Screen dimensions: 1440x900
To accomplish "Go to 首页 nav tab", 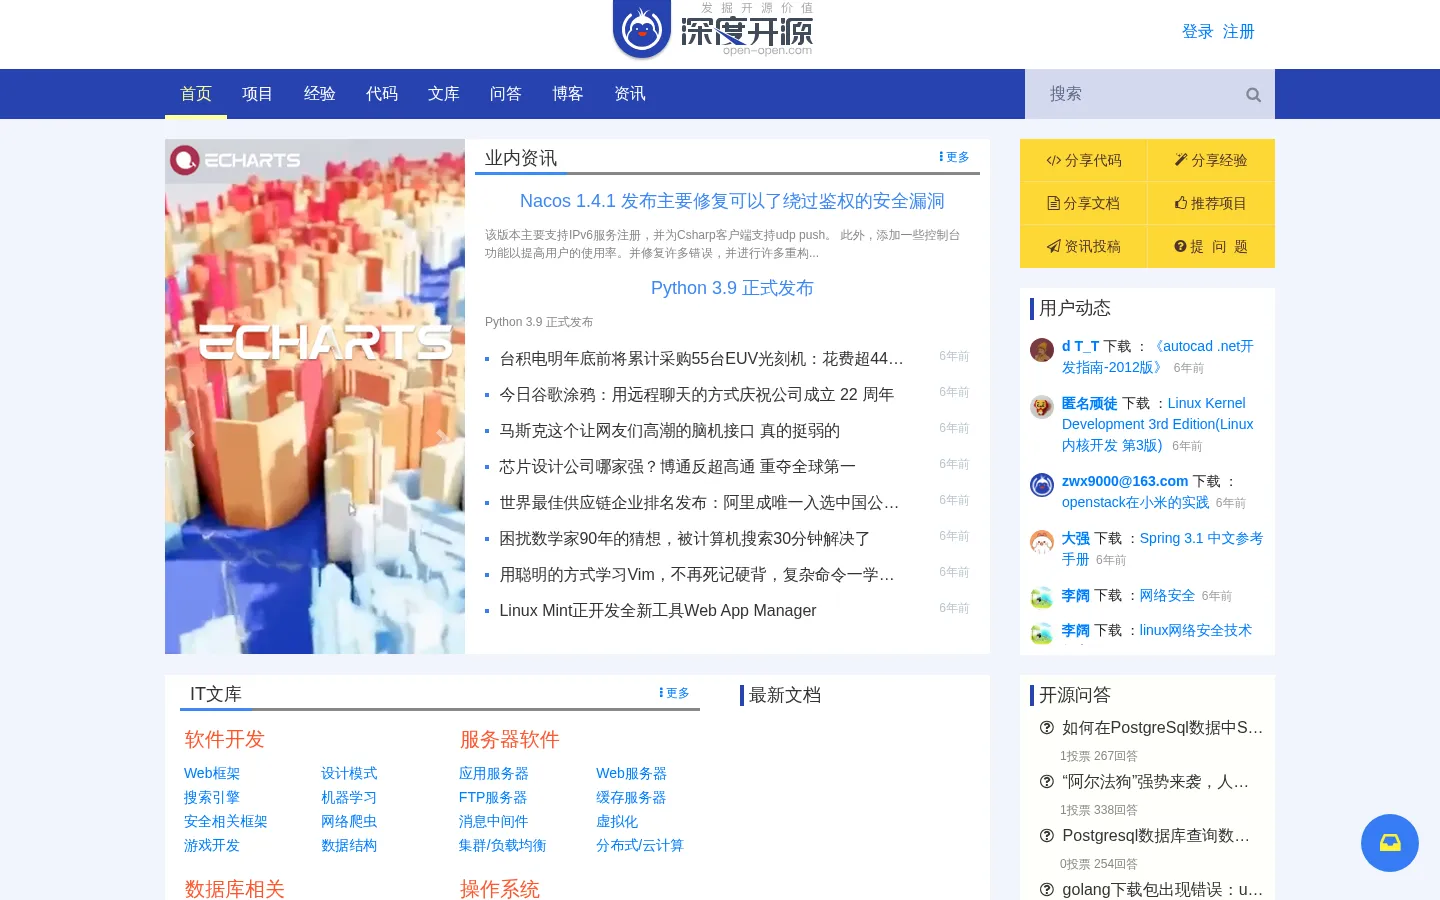I will point(196,94).
